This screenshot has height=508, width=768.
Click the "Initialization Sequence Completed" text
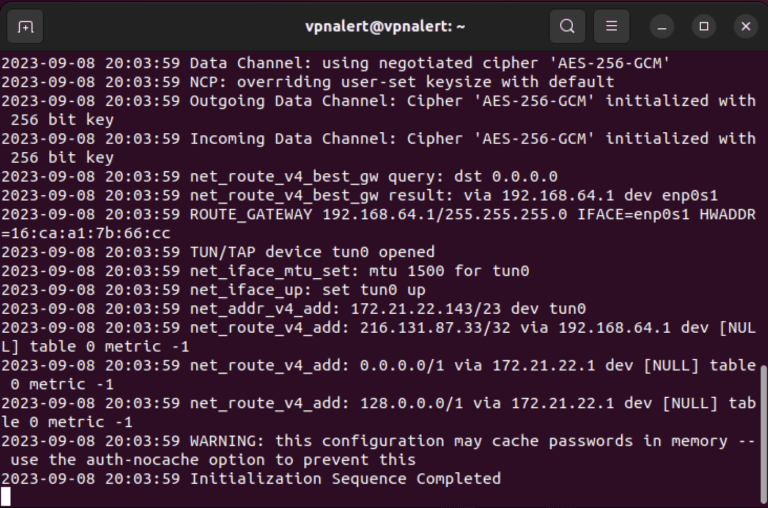click(x=345, y=479)
